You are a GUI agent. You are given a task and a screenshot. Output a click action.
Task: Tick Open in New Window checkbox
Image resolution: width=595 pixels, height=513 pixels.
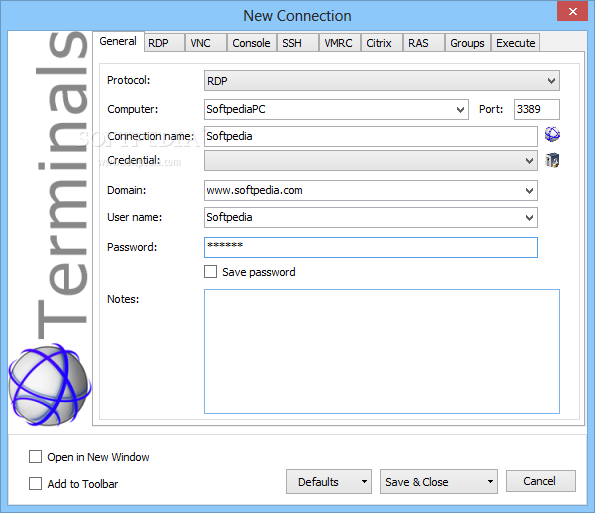point(36,456)
